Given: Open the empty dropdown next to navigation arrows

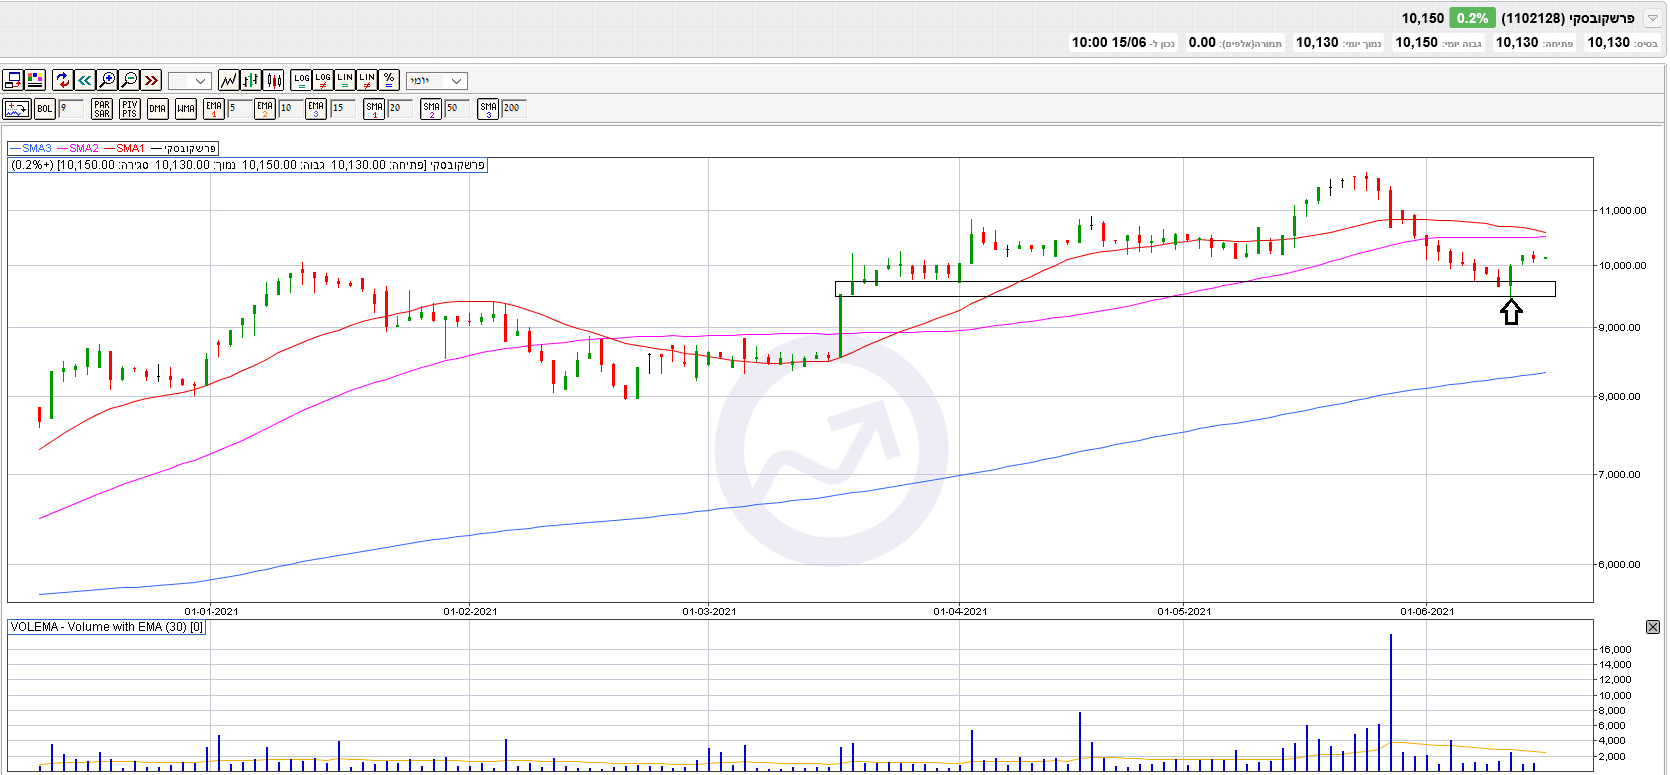Looking at the screenshot, I should point(189,81).
